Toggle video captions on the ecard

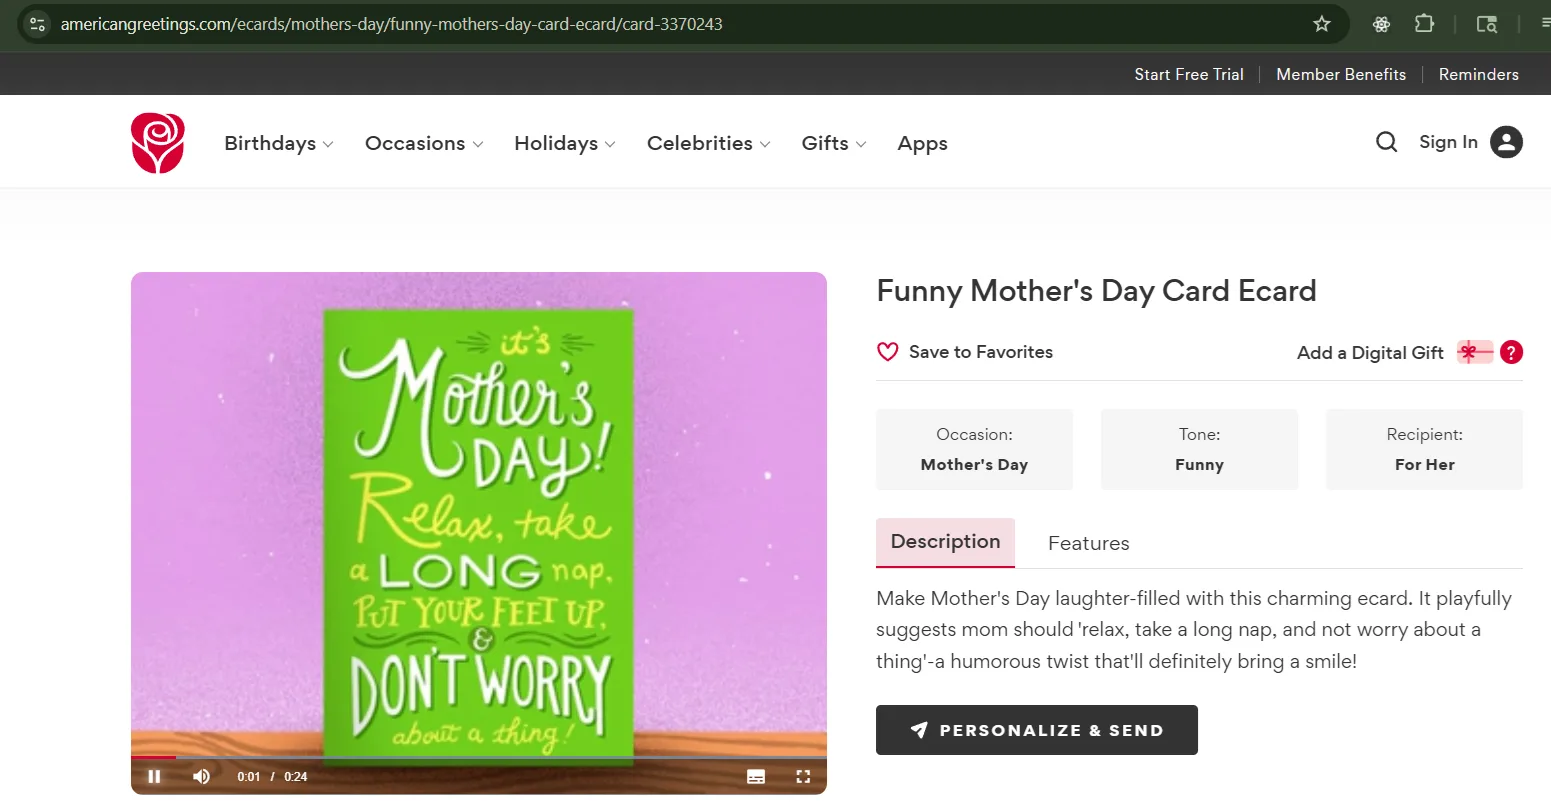pyautogui.click(x=756, y=776)
